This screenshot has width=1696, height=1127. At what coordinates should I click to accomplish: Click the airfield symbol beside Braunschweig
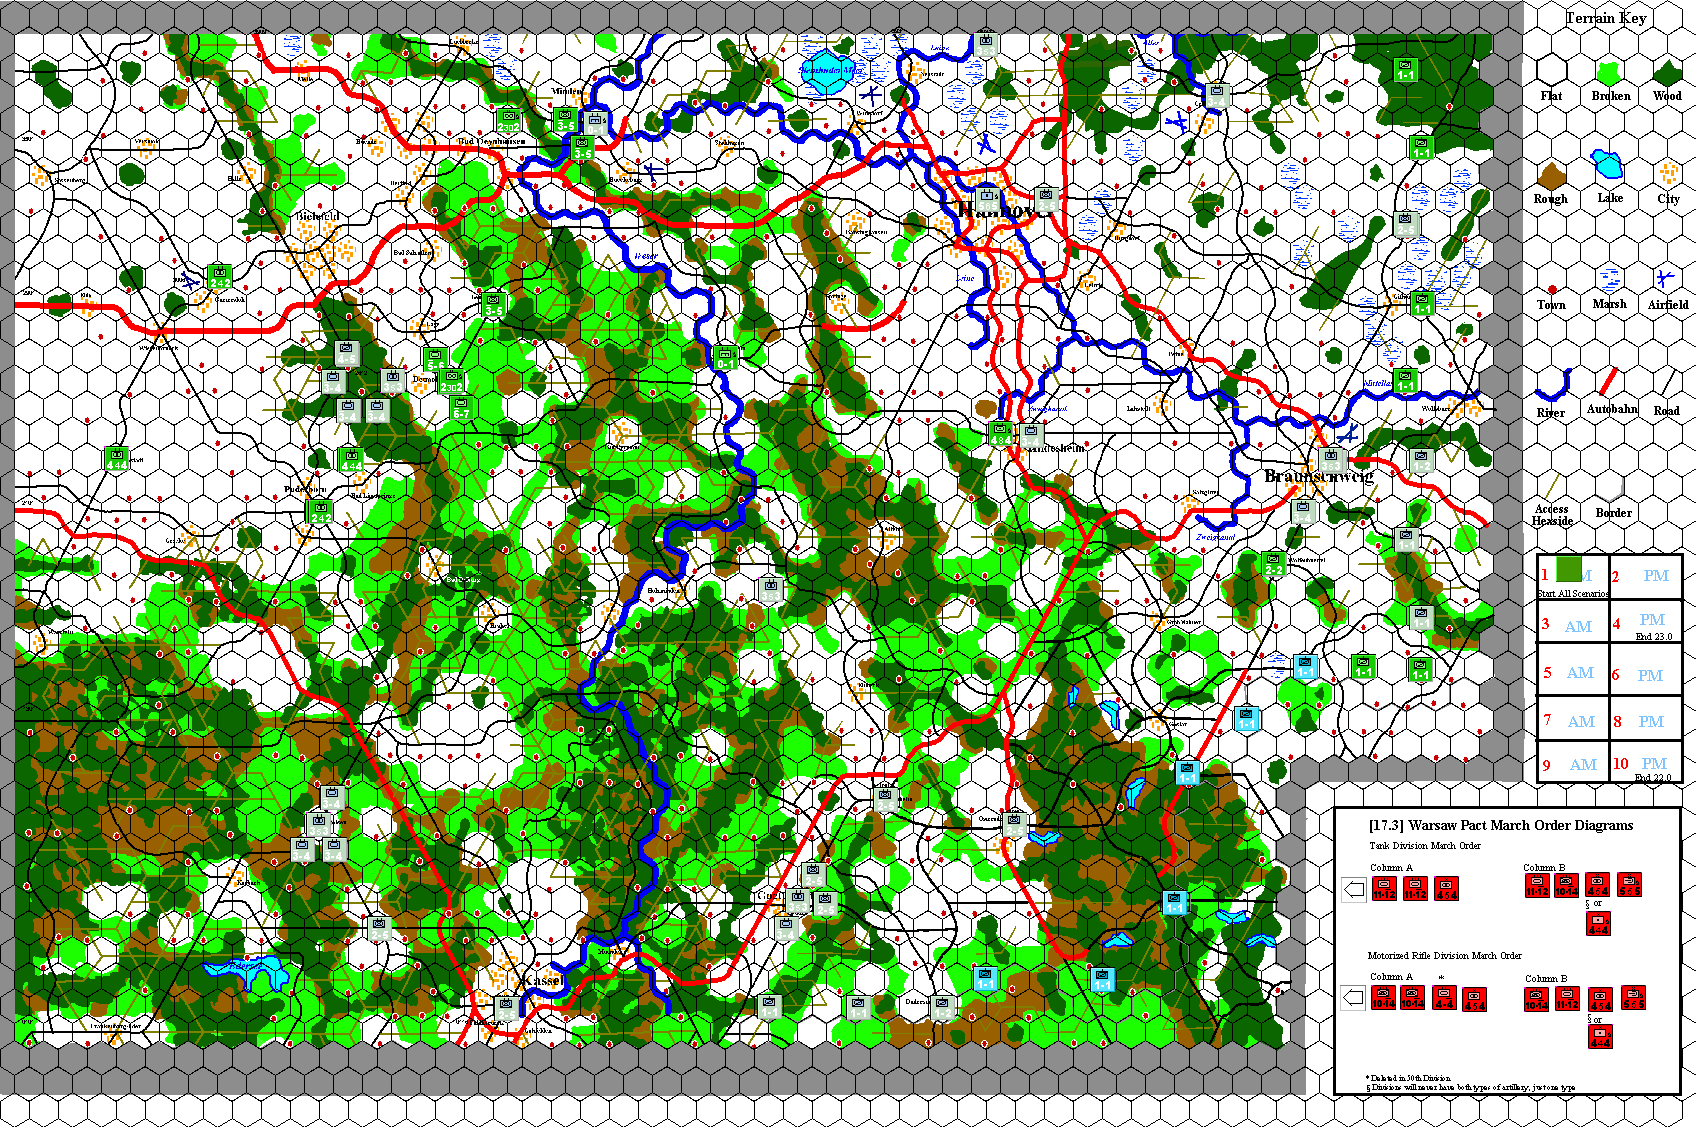[1348, 435]
